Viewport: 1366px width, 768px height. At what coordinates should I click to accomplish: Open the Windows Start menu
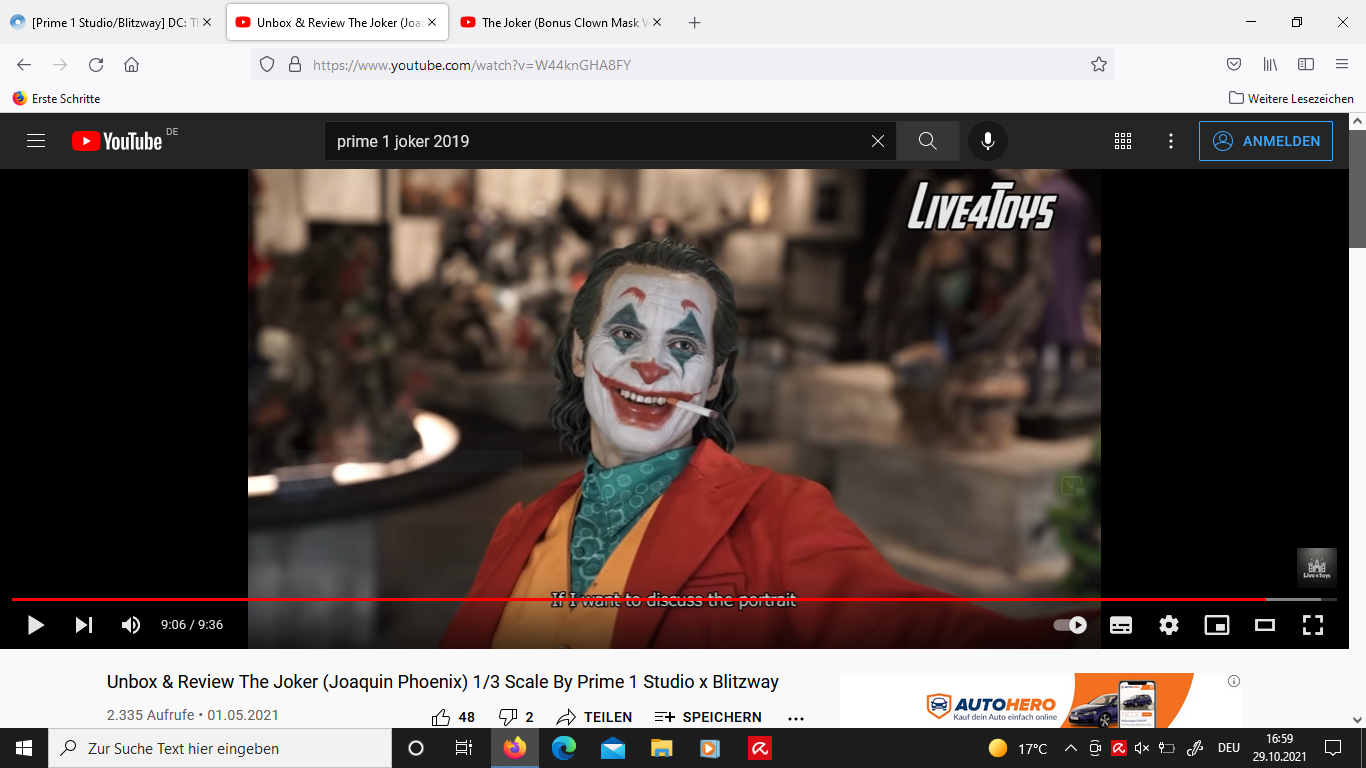pyautogui.click(x=24, y=748)
